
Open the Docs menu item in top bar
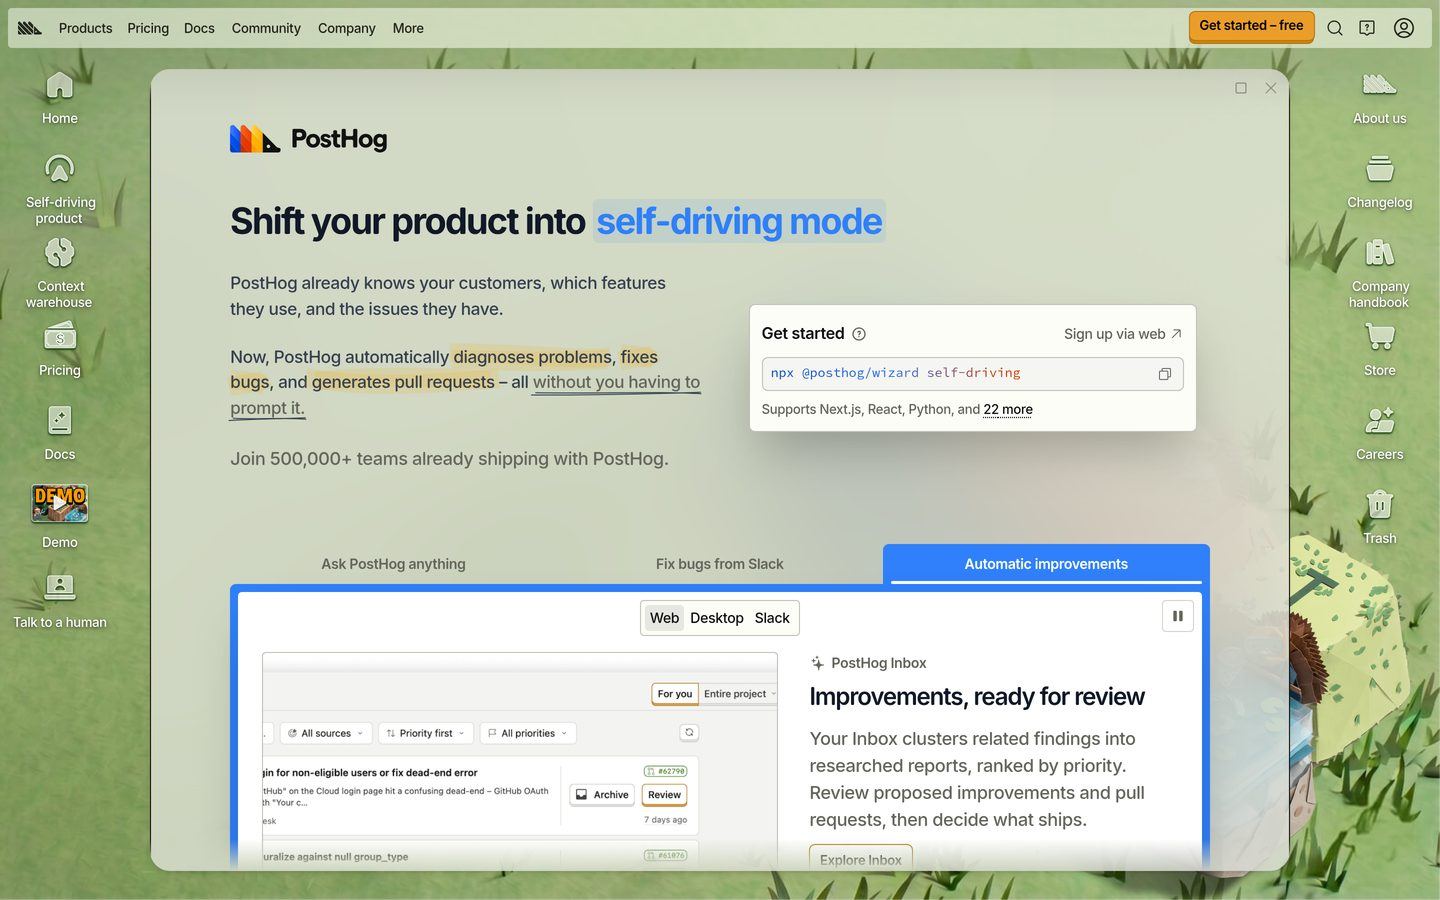(x=199, y=28)
